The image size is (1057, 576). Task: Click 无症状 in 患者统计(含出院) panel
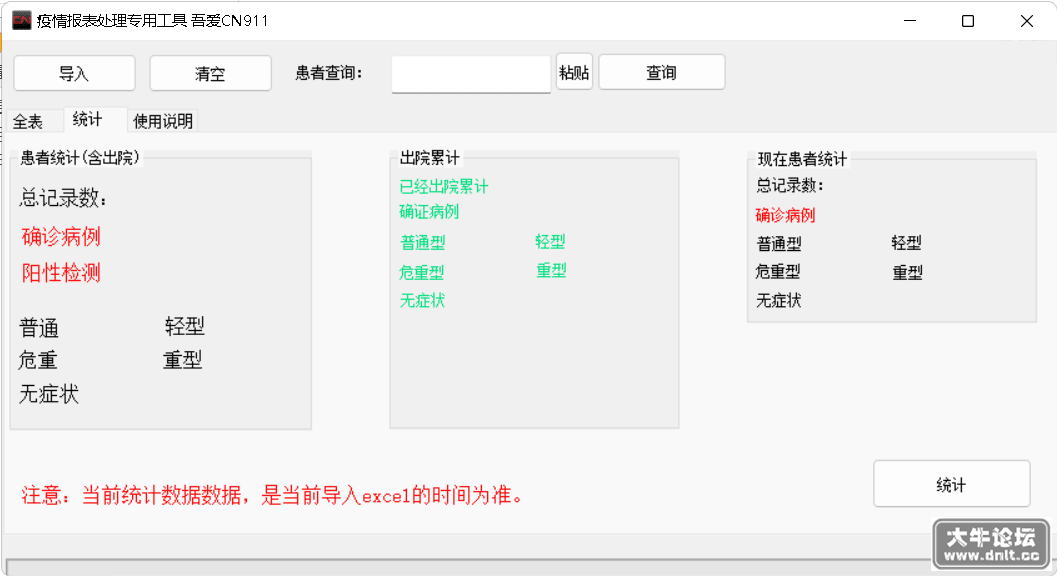tap(49, 394)
